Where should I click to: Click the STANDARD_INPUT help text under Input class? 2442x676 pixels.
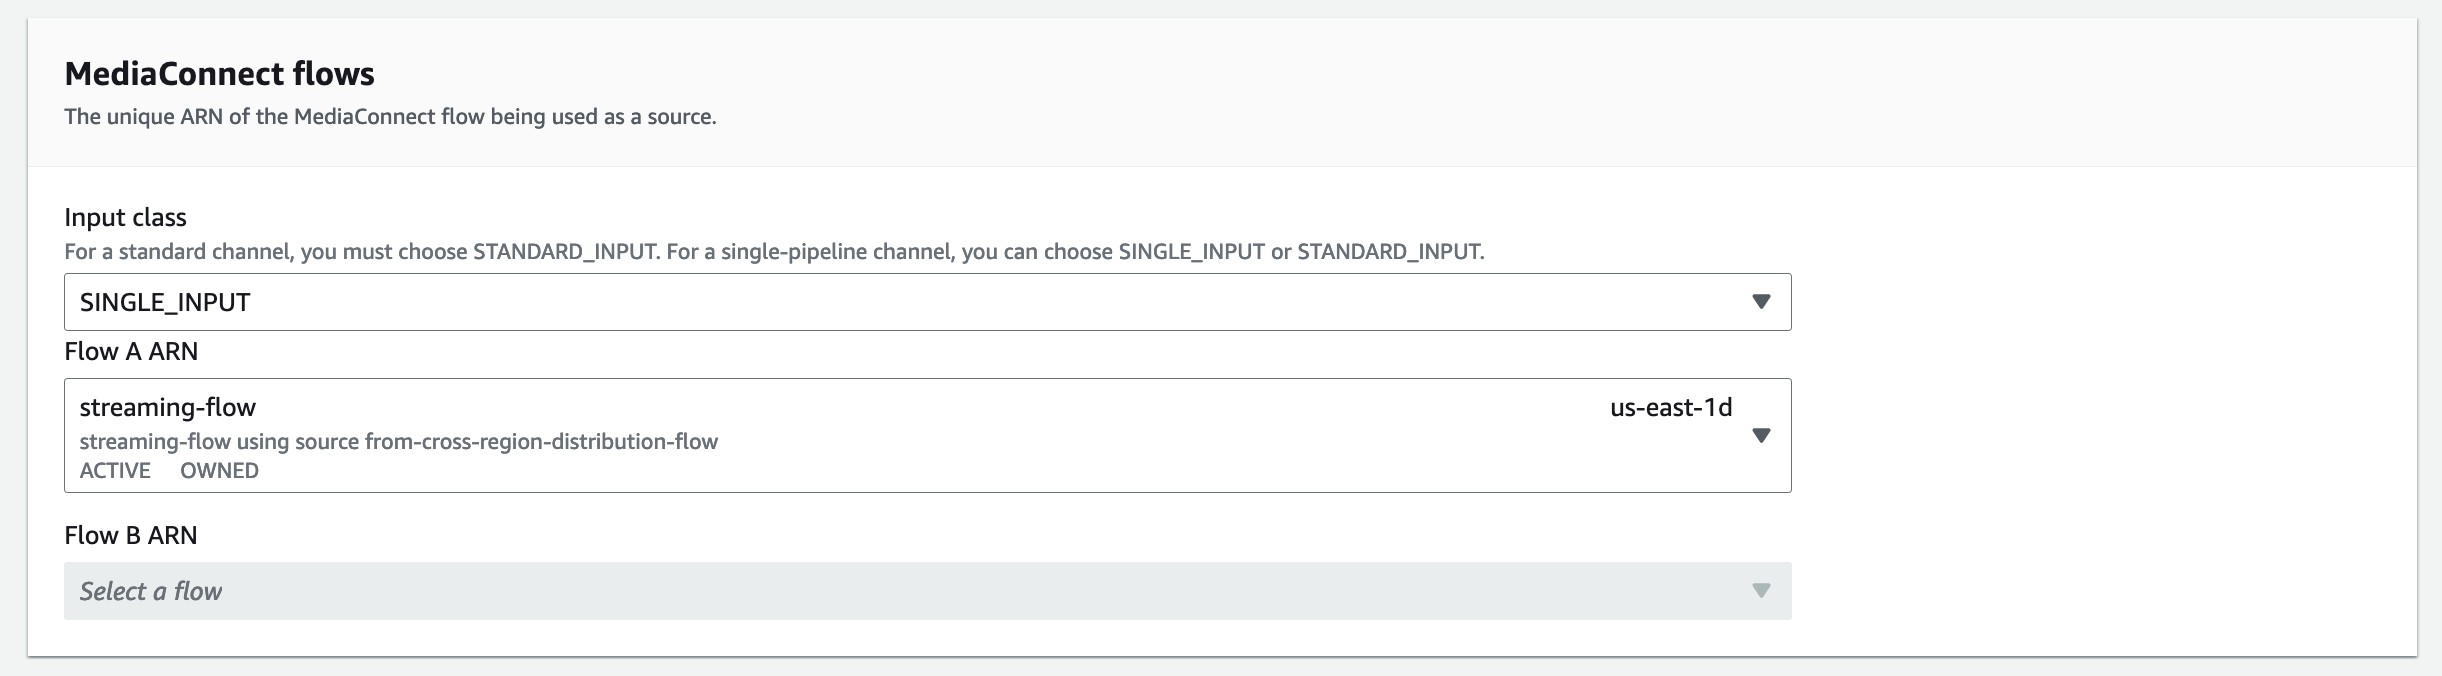773,252
